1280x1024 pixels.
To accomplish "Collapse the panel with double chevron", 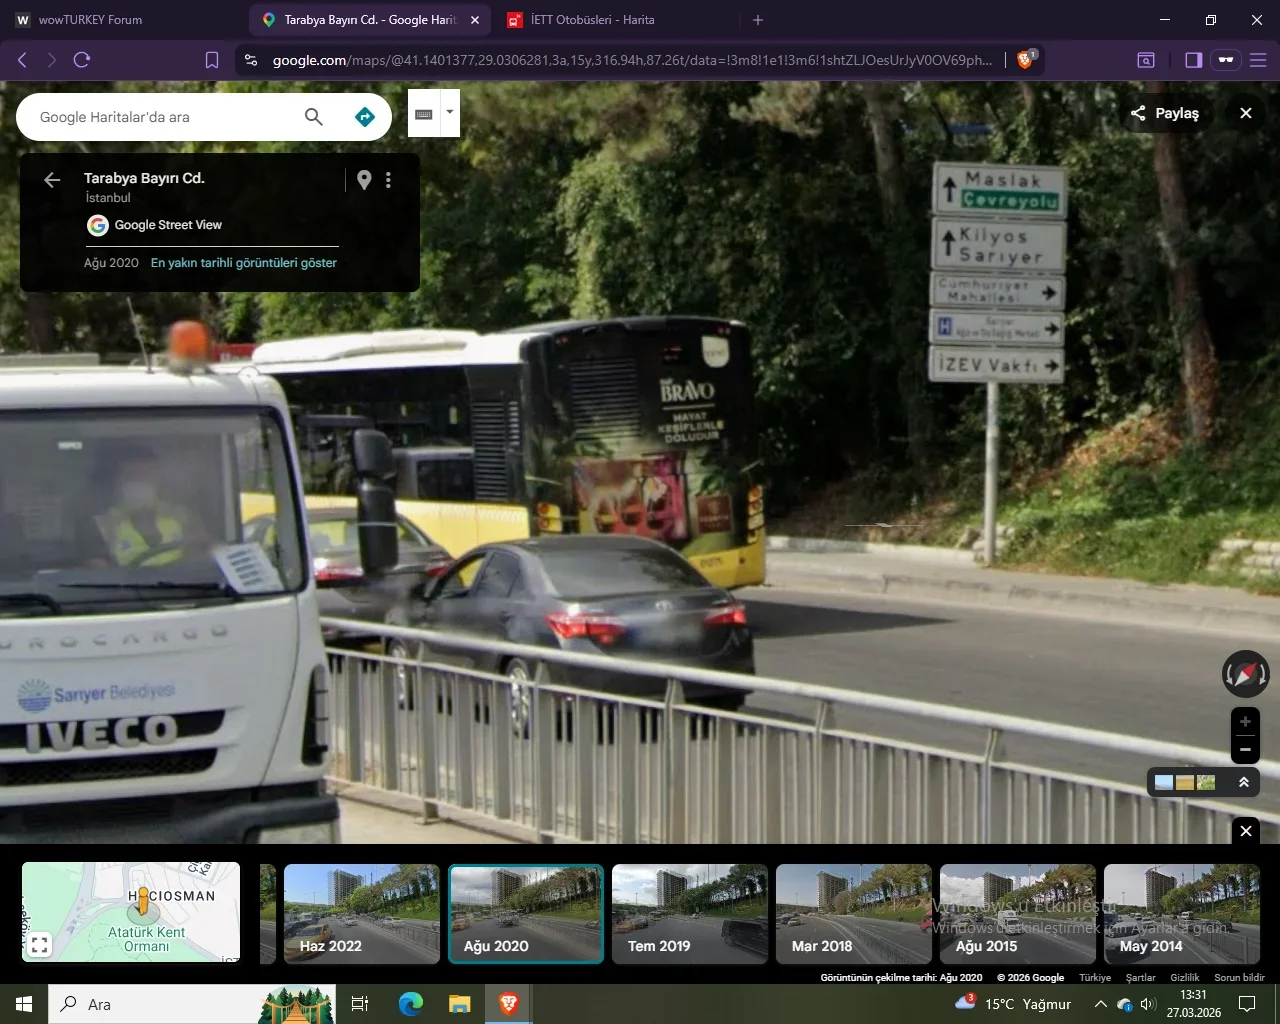I will (x=1244, y=782).
